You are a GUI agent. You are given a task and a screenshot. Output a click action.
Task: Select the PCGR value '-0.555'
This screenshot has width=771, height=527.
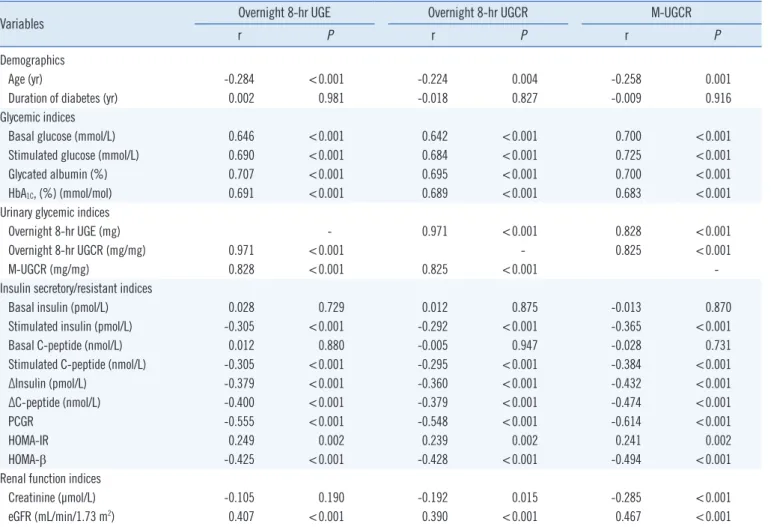[239, 422]
